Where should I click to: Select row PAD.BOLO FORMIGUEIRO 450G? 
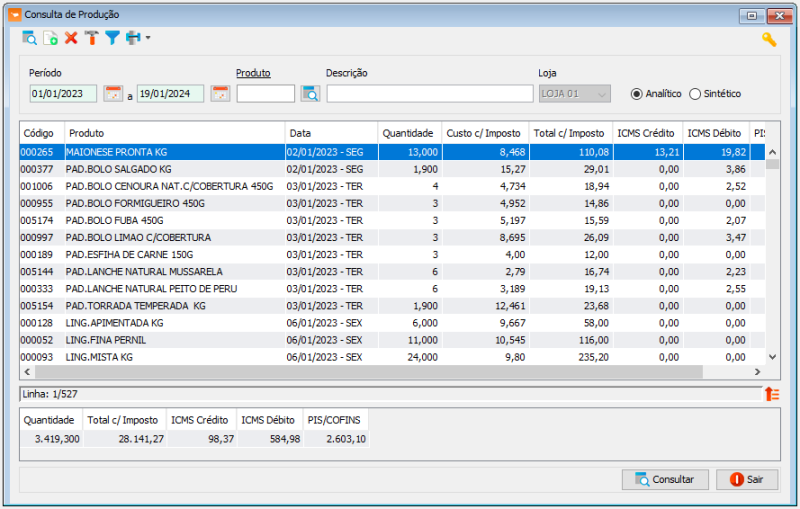click(x=392, y=203)
